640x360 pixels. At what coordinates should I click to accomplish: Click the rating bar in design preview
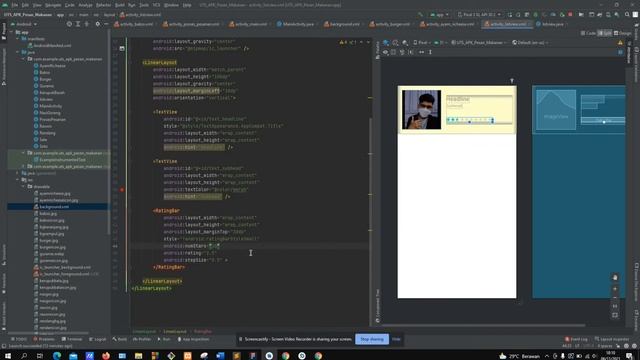tap(470, 120)
